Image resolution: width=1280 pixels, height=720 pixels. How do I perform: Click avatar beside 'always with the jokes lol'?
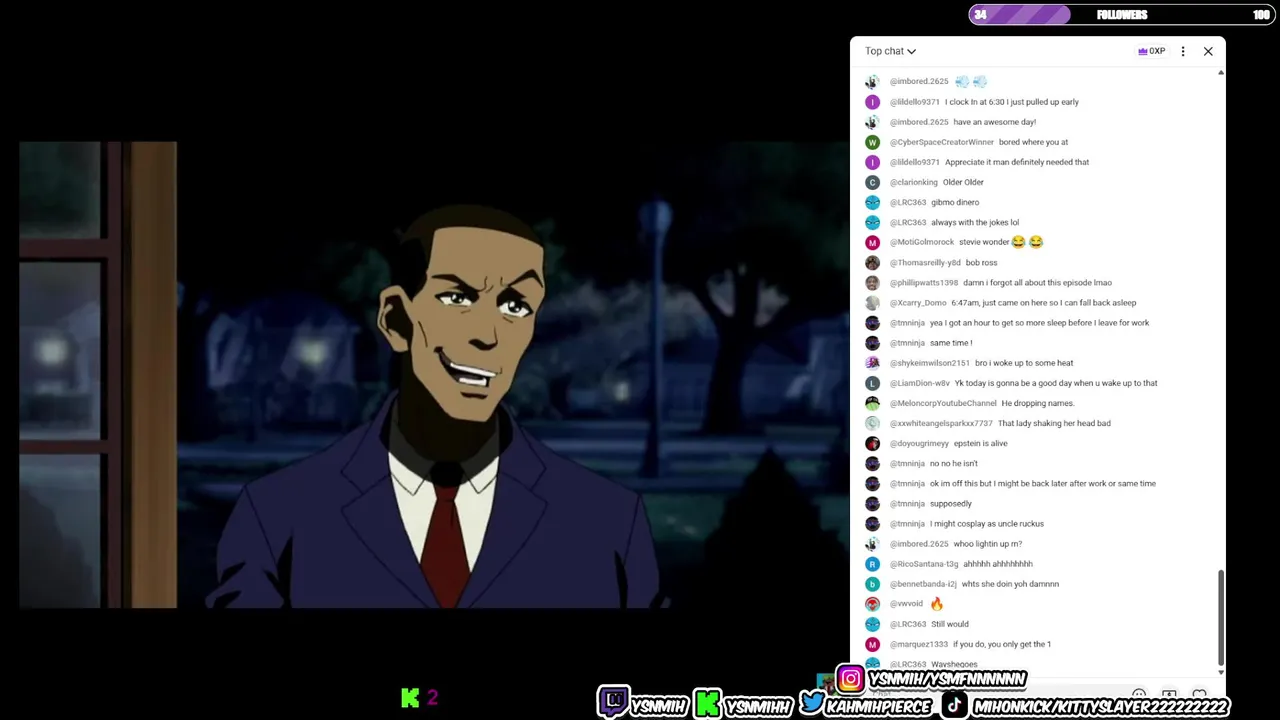tap(872, 222)
